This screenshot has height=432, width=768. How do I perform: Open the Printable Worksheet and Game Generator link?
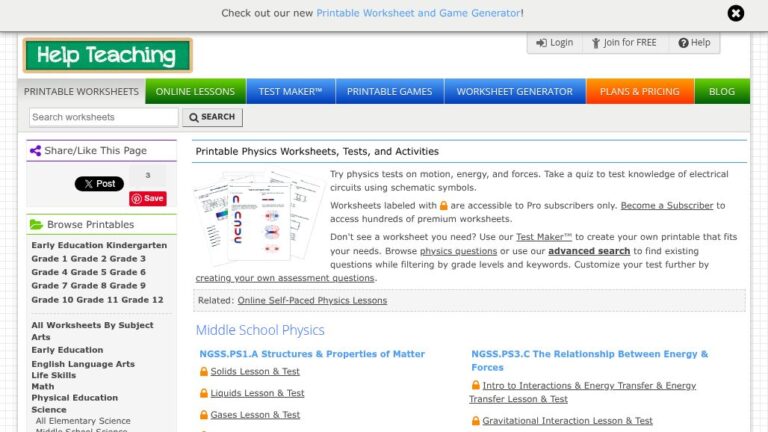tap(418, 13)
